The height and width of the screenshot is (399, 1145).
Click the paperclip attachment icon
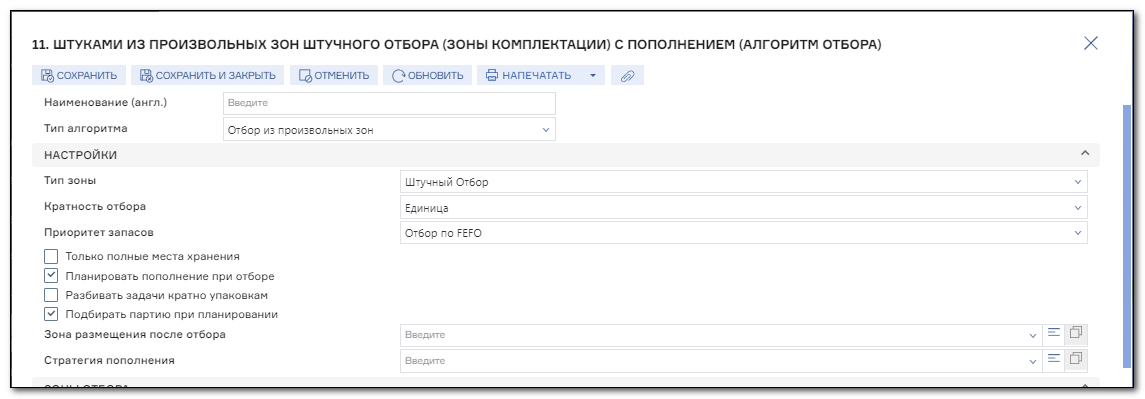(627, 75)
